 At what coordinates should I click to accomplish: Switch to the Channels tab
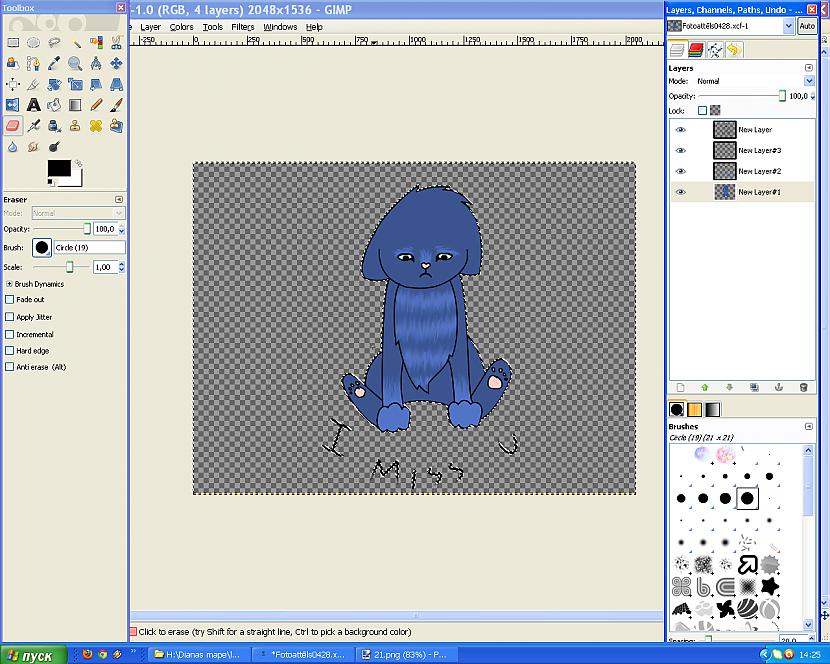point(696,50)
